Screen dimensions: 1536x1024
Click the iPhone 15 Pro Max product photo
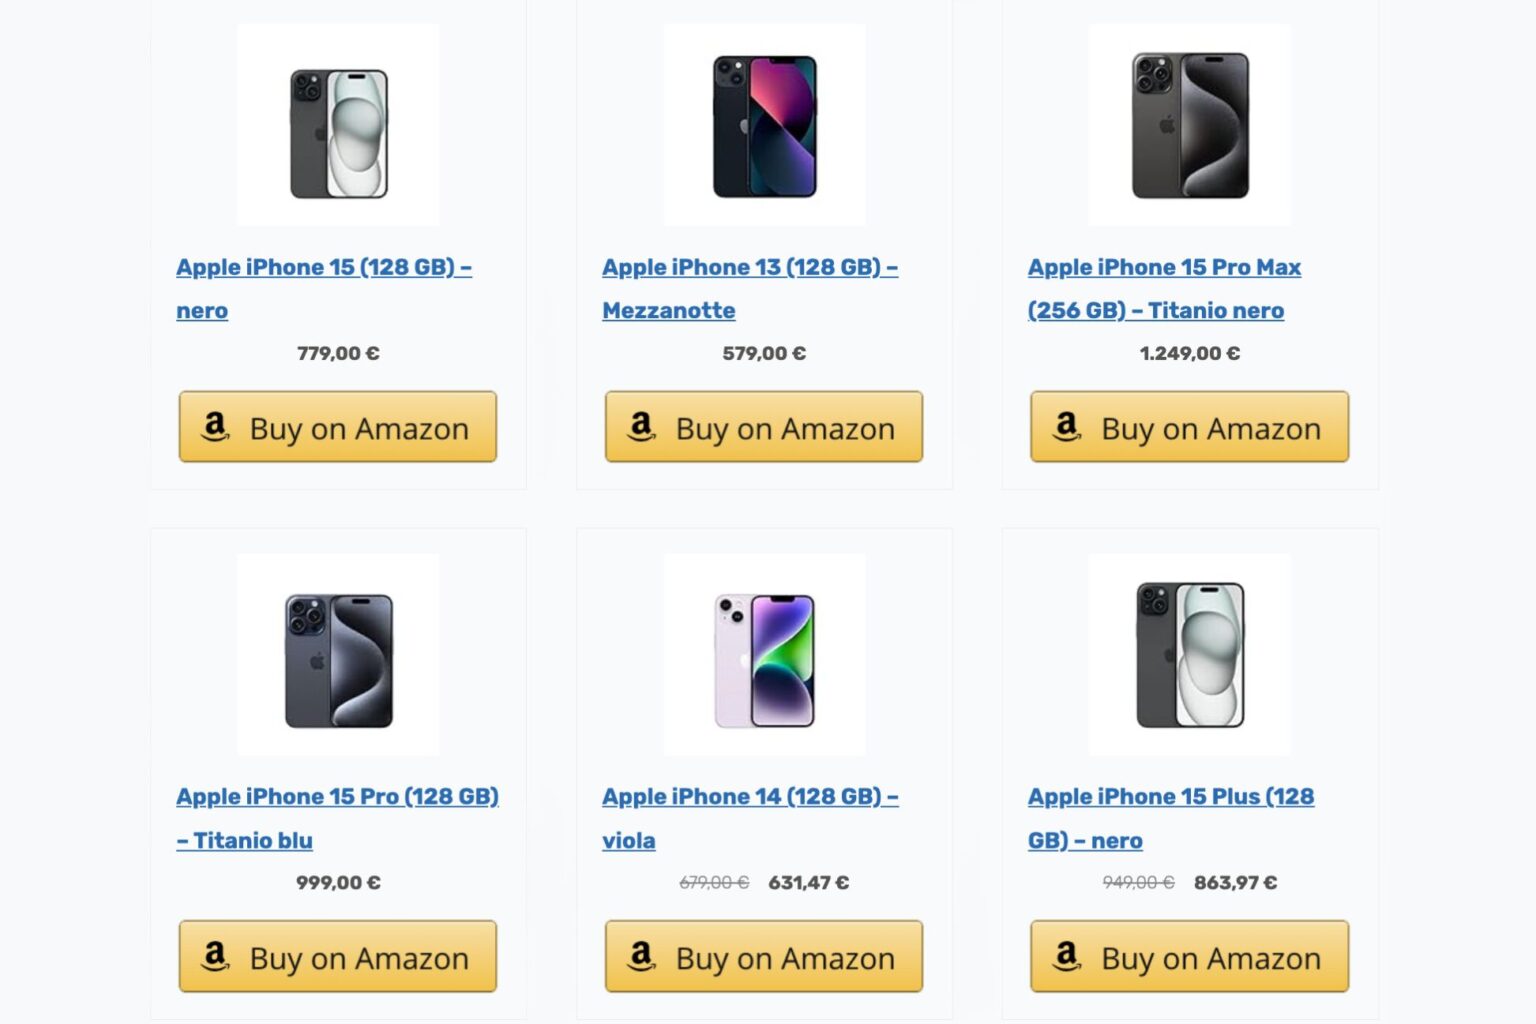point(1189,123)
